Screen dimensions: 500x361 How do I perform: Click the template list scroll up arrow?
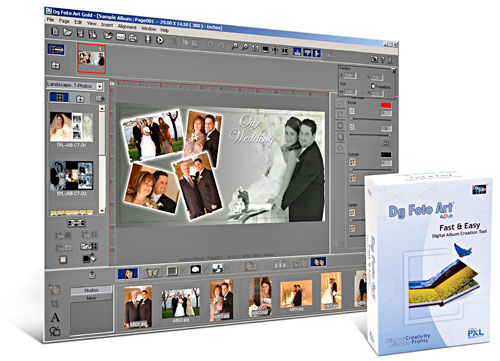[102, 108]
